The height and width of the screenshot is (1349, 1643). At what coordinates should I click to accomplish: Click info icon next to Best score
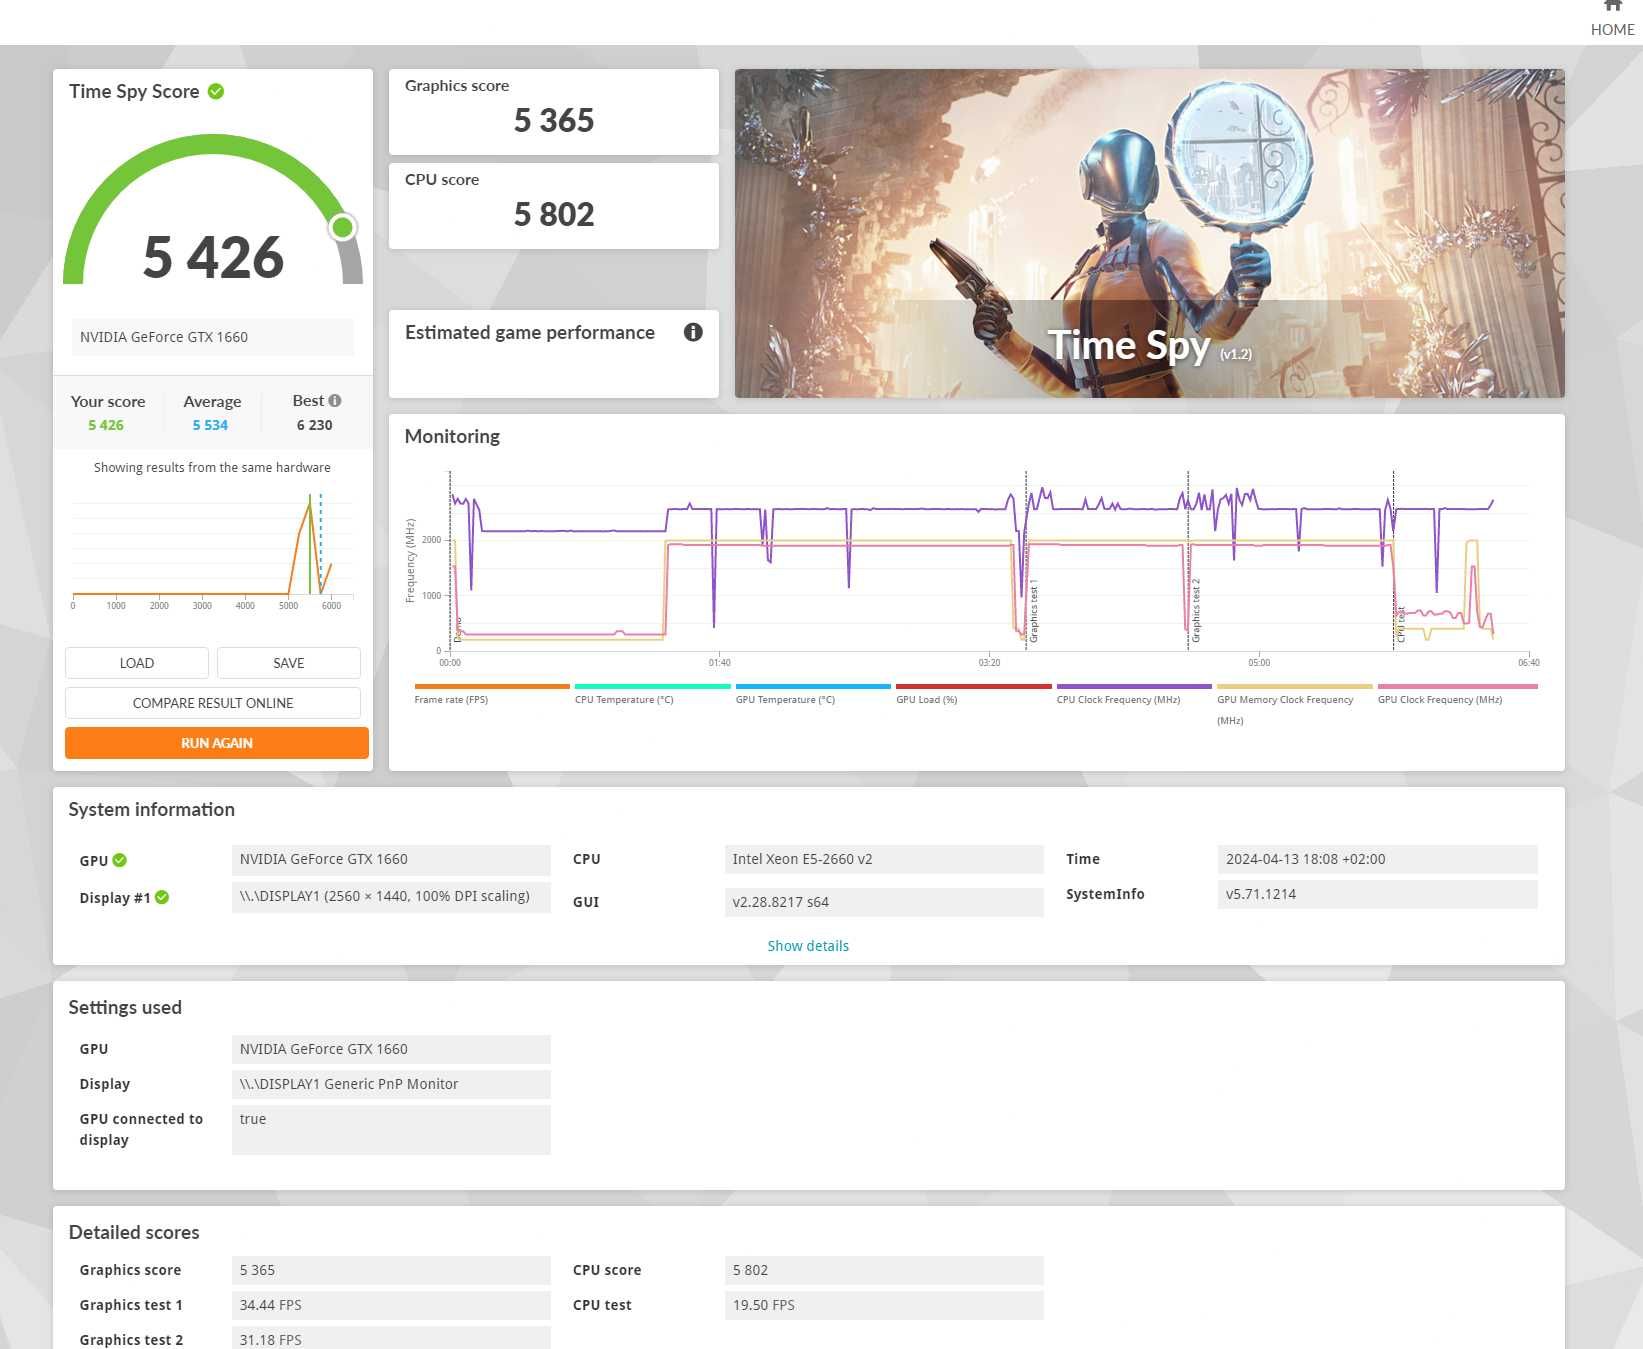tap(335, 401)
